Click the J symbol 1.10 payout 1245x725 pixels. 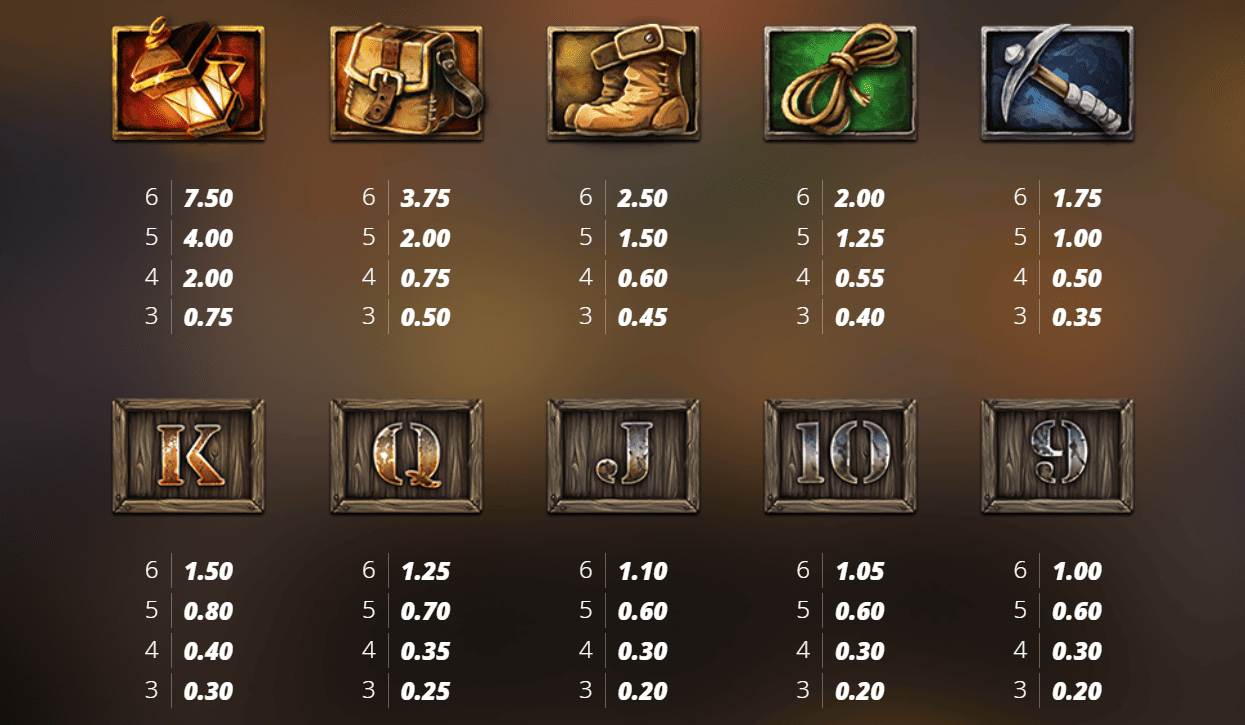pyautogui.click(x=642, y=571)
